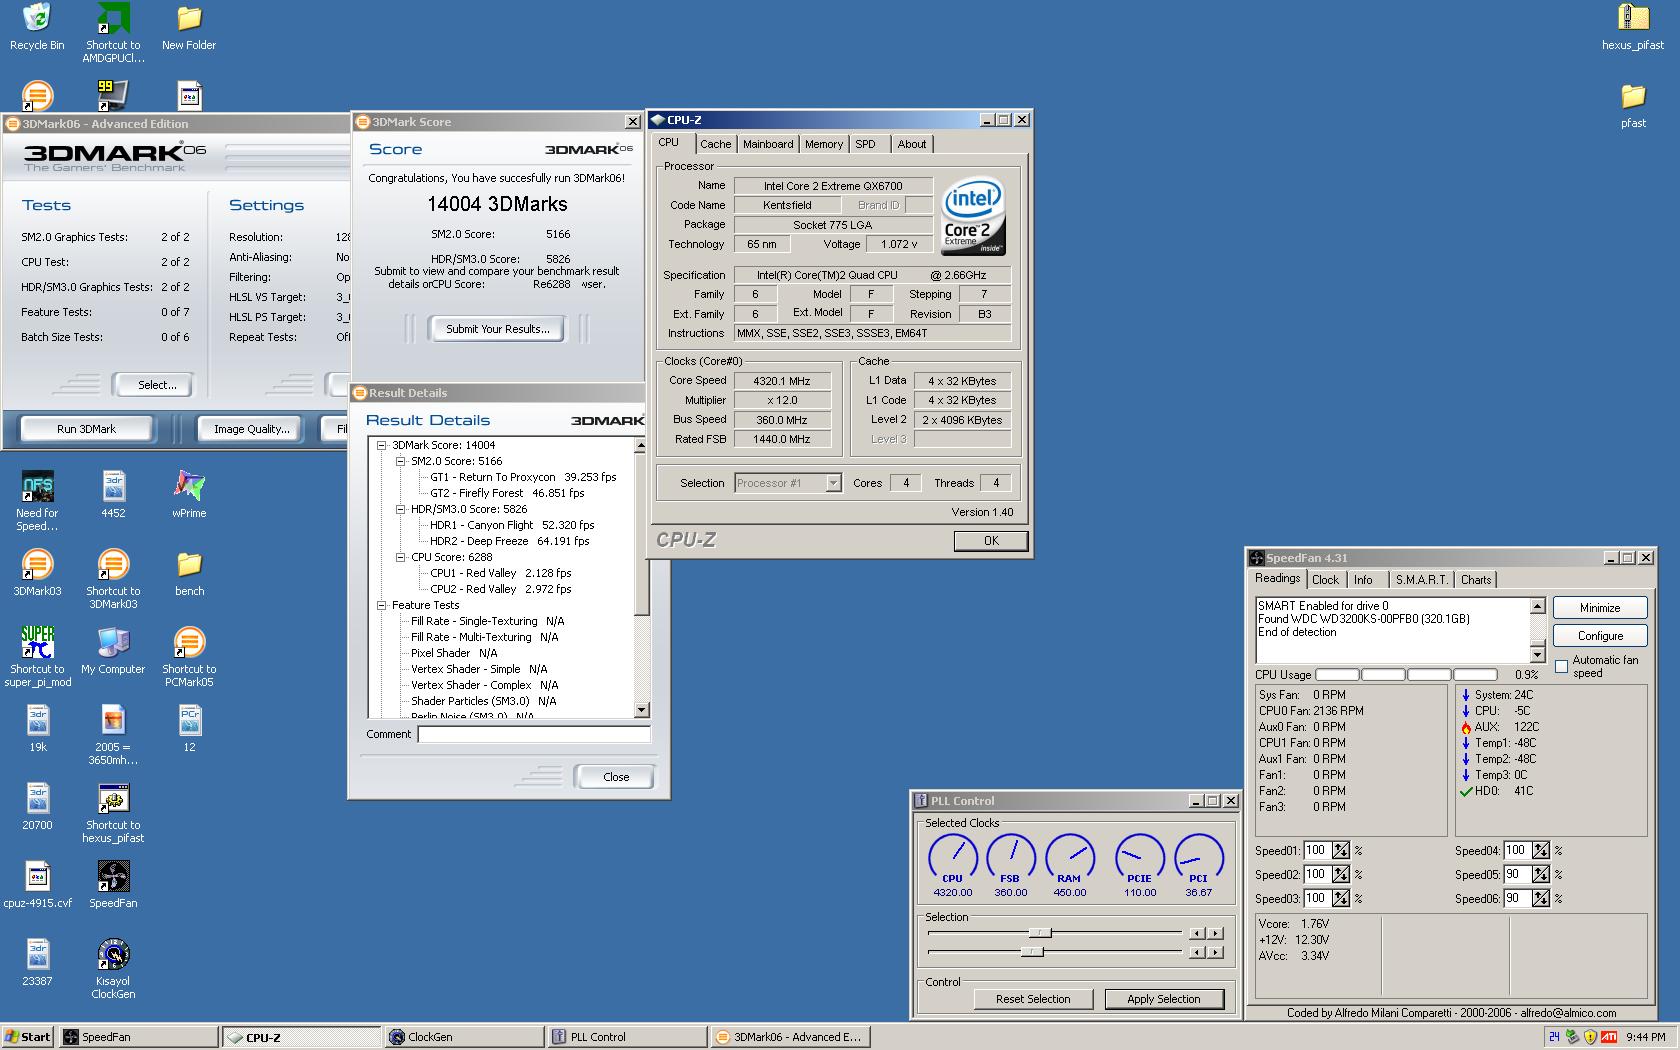Launch Shortcut to PCMark05 icon
1680x1050 pixels.
189,657
